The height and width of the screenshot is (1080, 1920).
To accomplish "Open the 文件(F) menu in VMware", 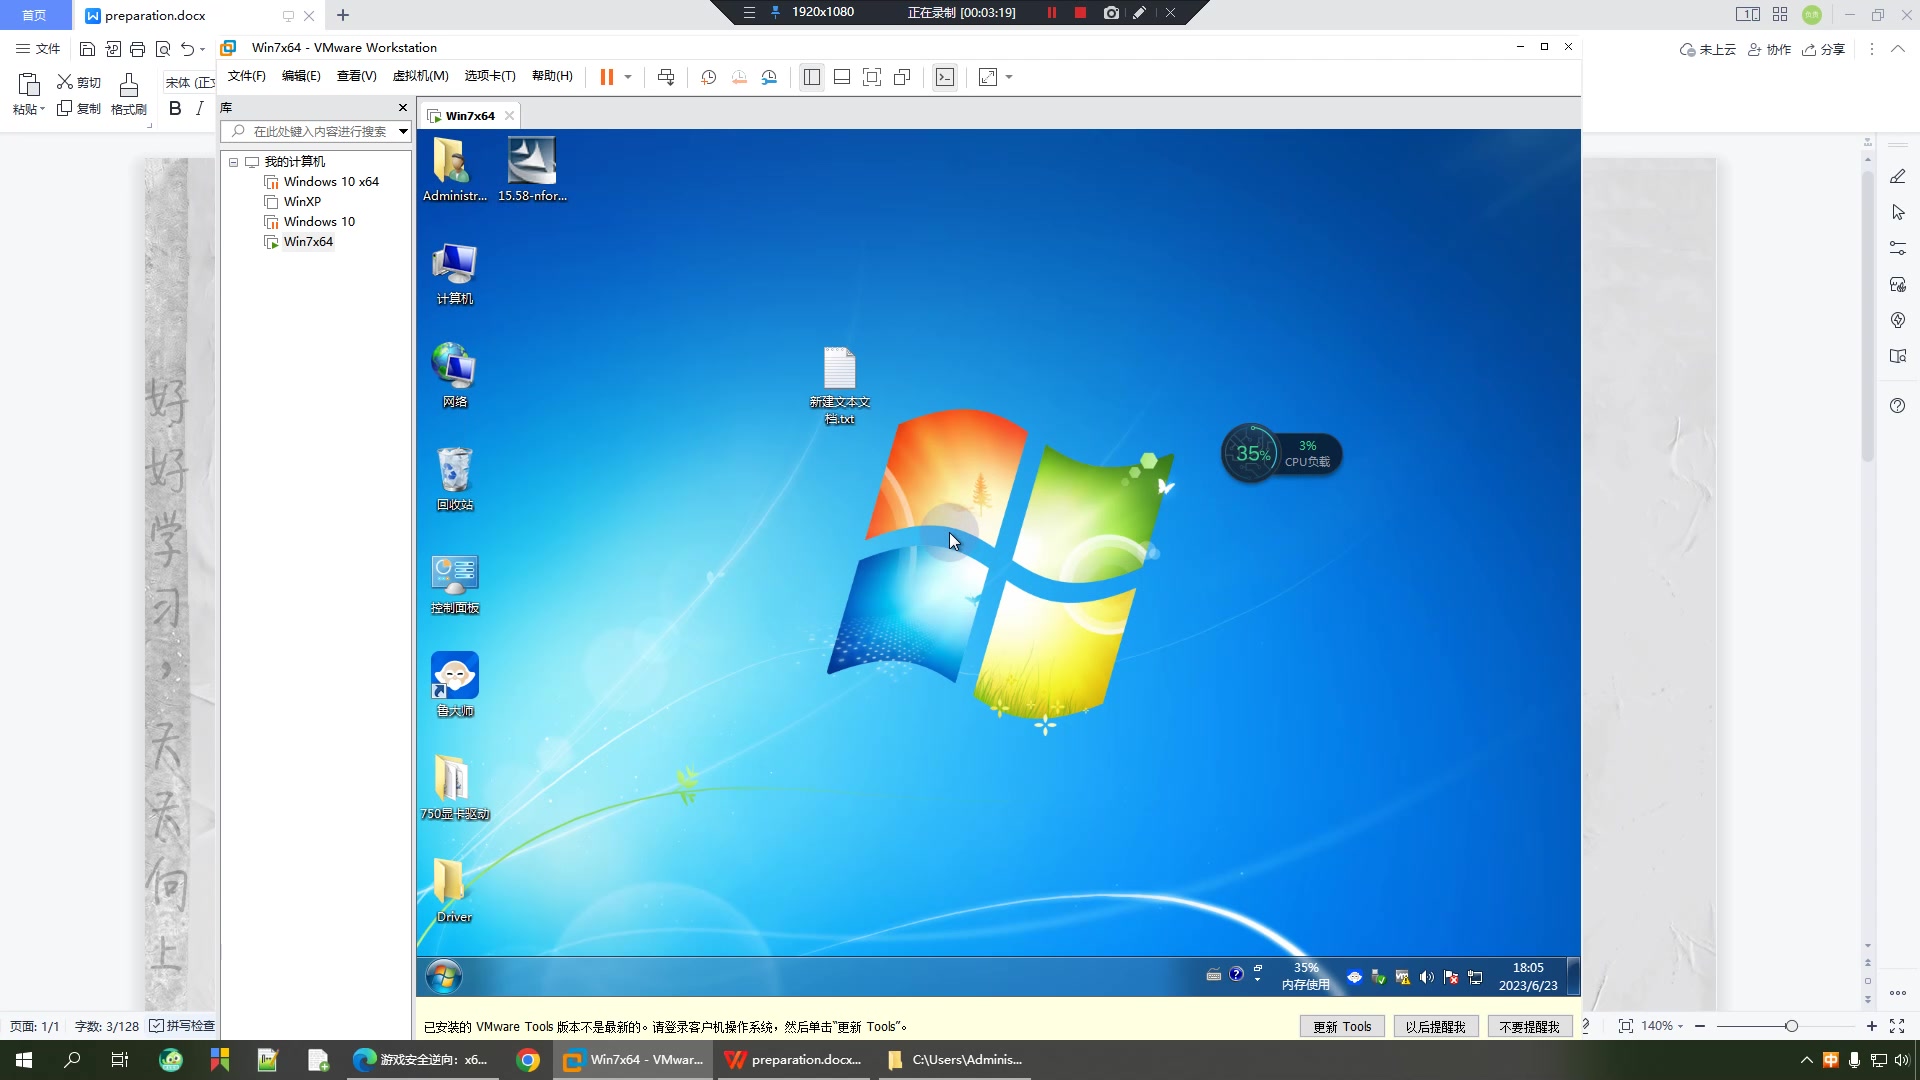I will tap(247, 76).
